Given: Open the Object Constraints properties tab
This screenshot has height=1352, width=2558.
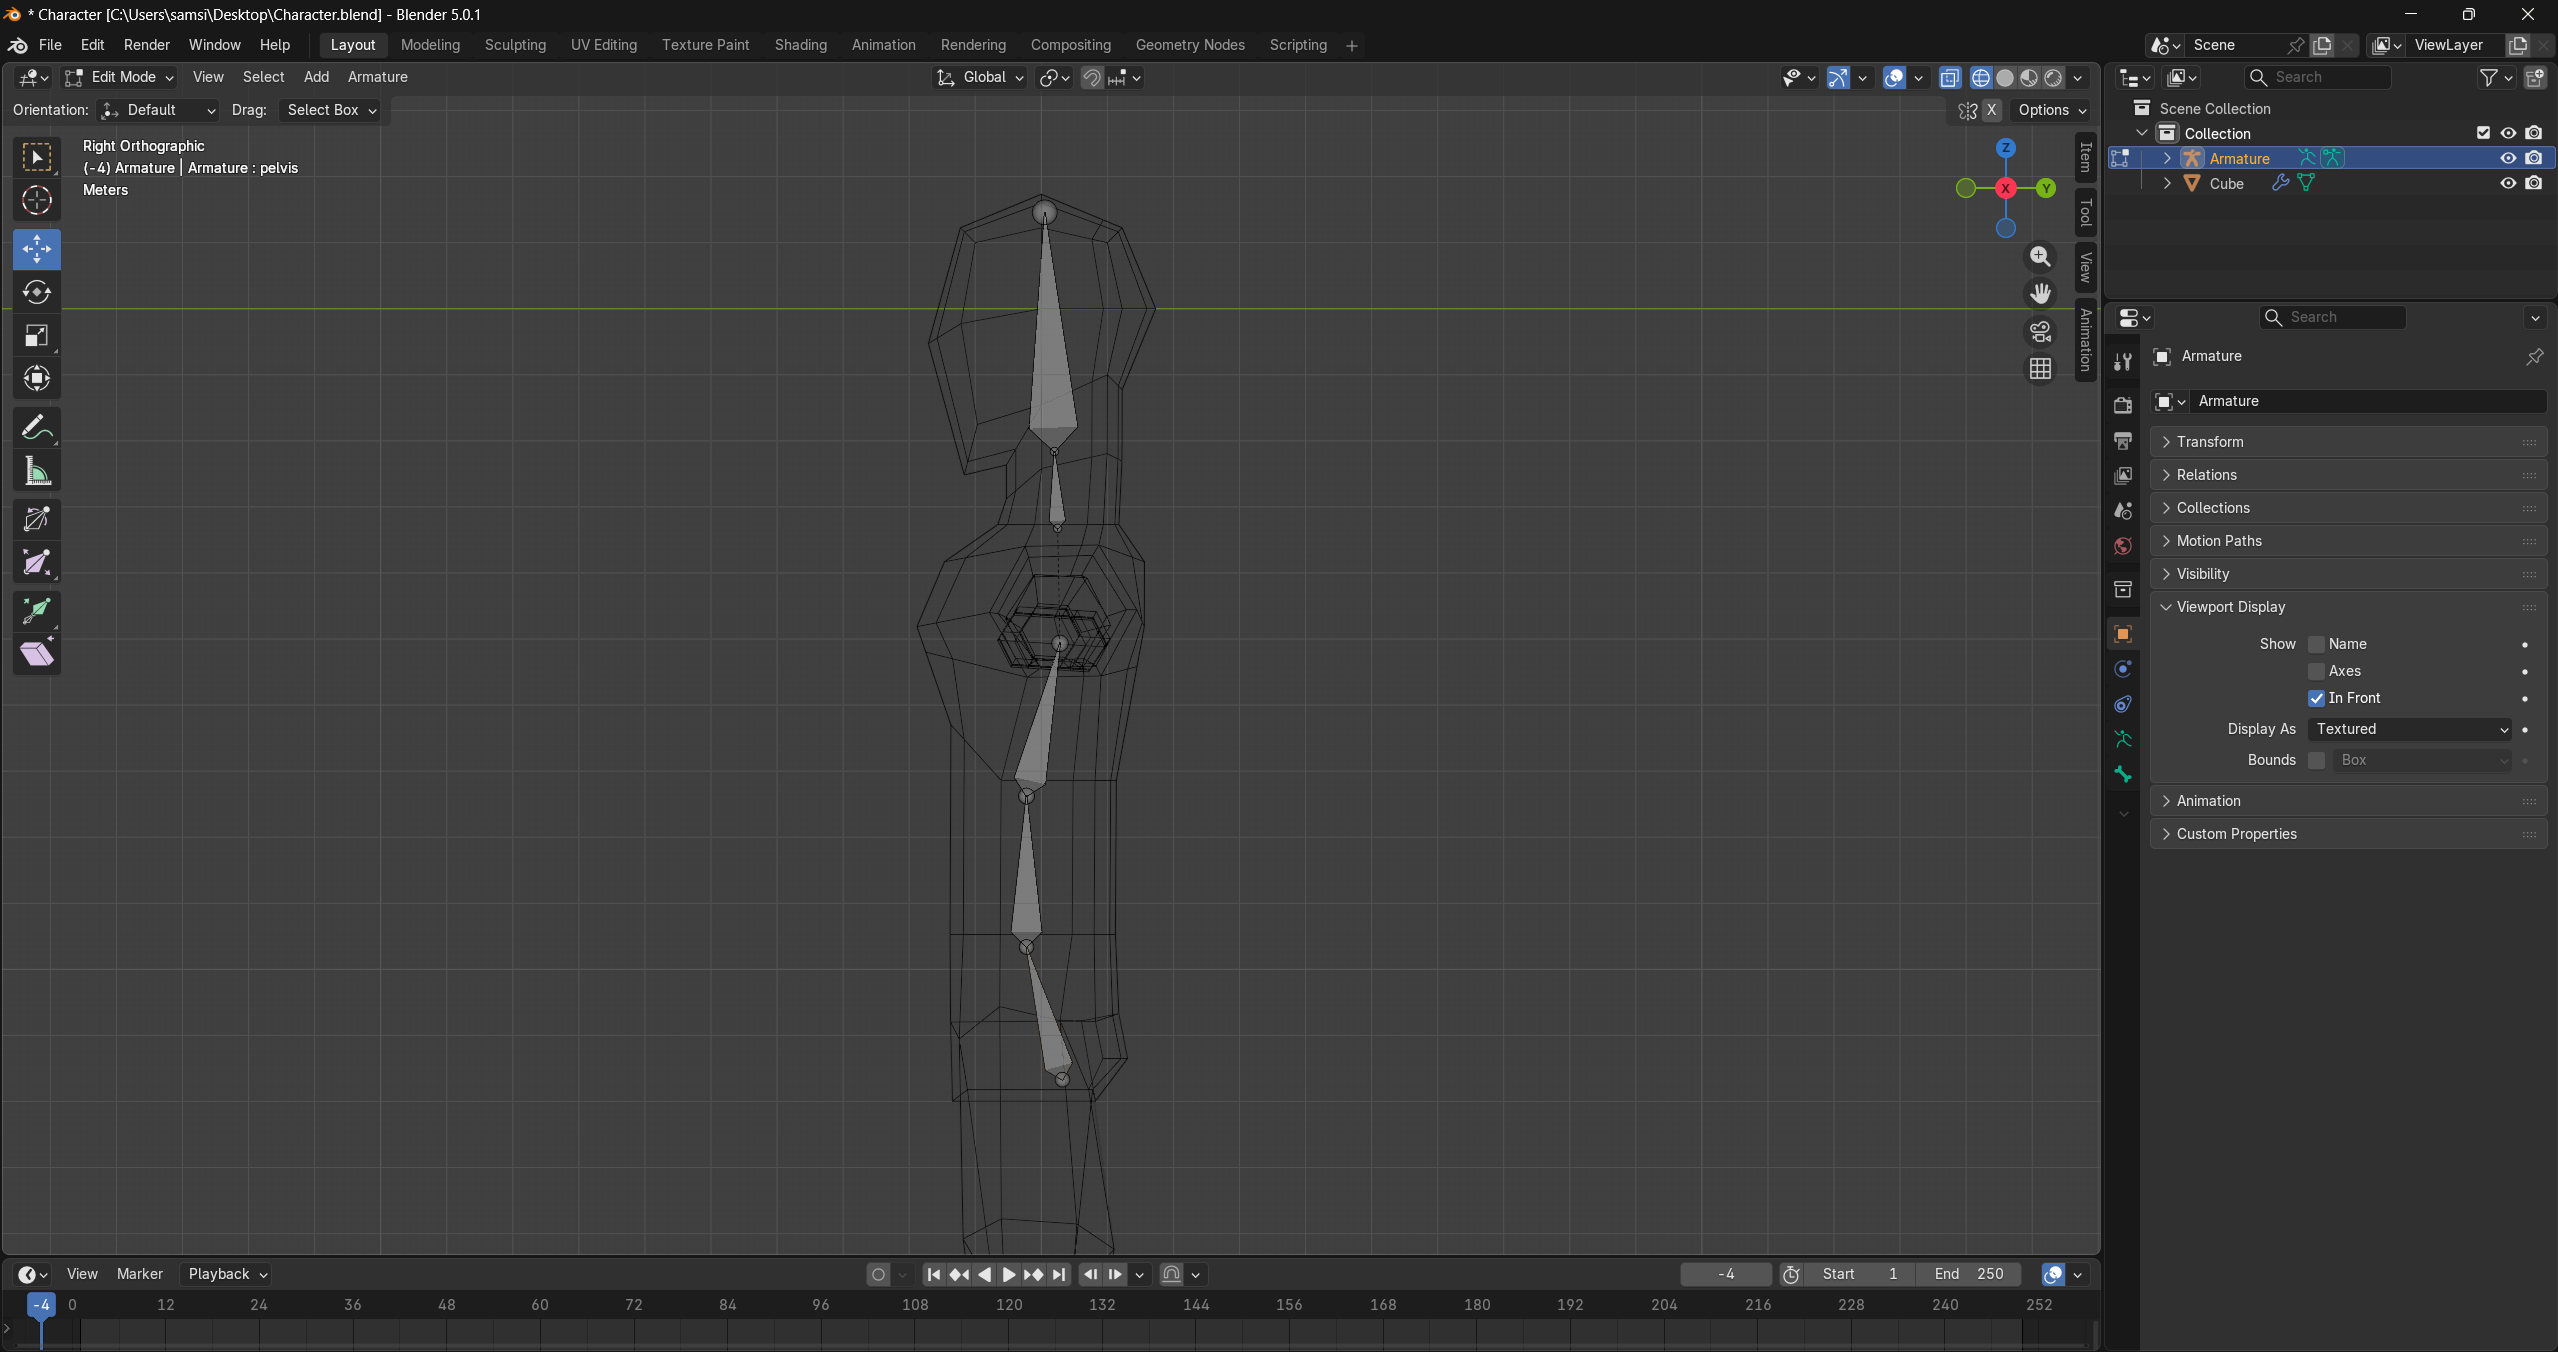Looking at the screenshot, I should pos(2123,704).
